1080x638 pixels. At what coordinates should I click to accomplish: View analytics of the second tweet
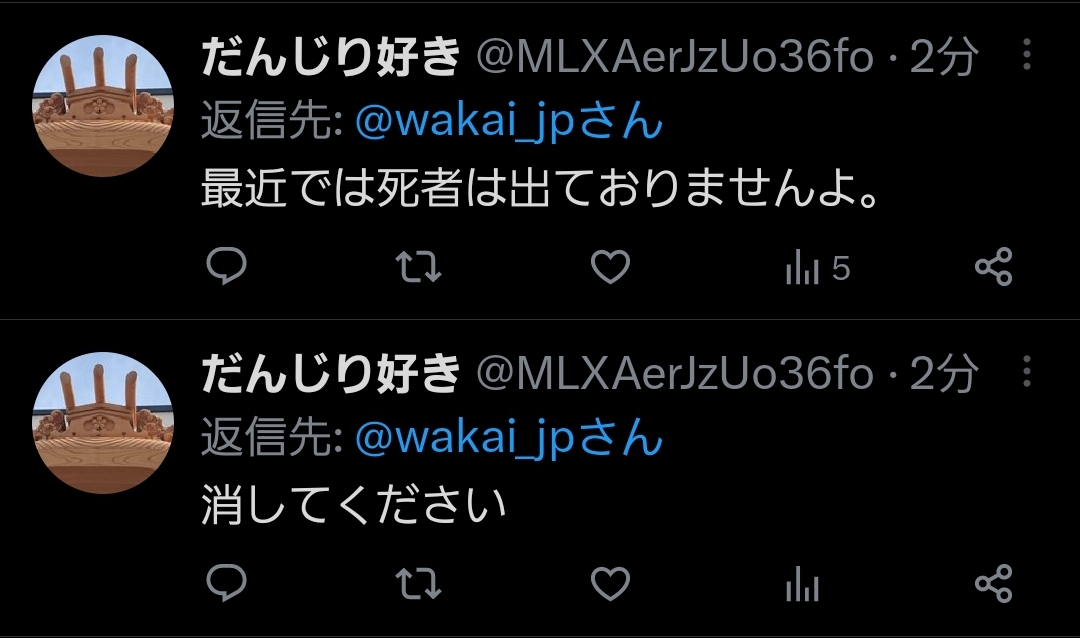tap(802, 585)
